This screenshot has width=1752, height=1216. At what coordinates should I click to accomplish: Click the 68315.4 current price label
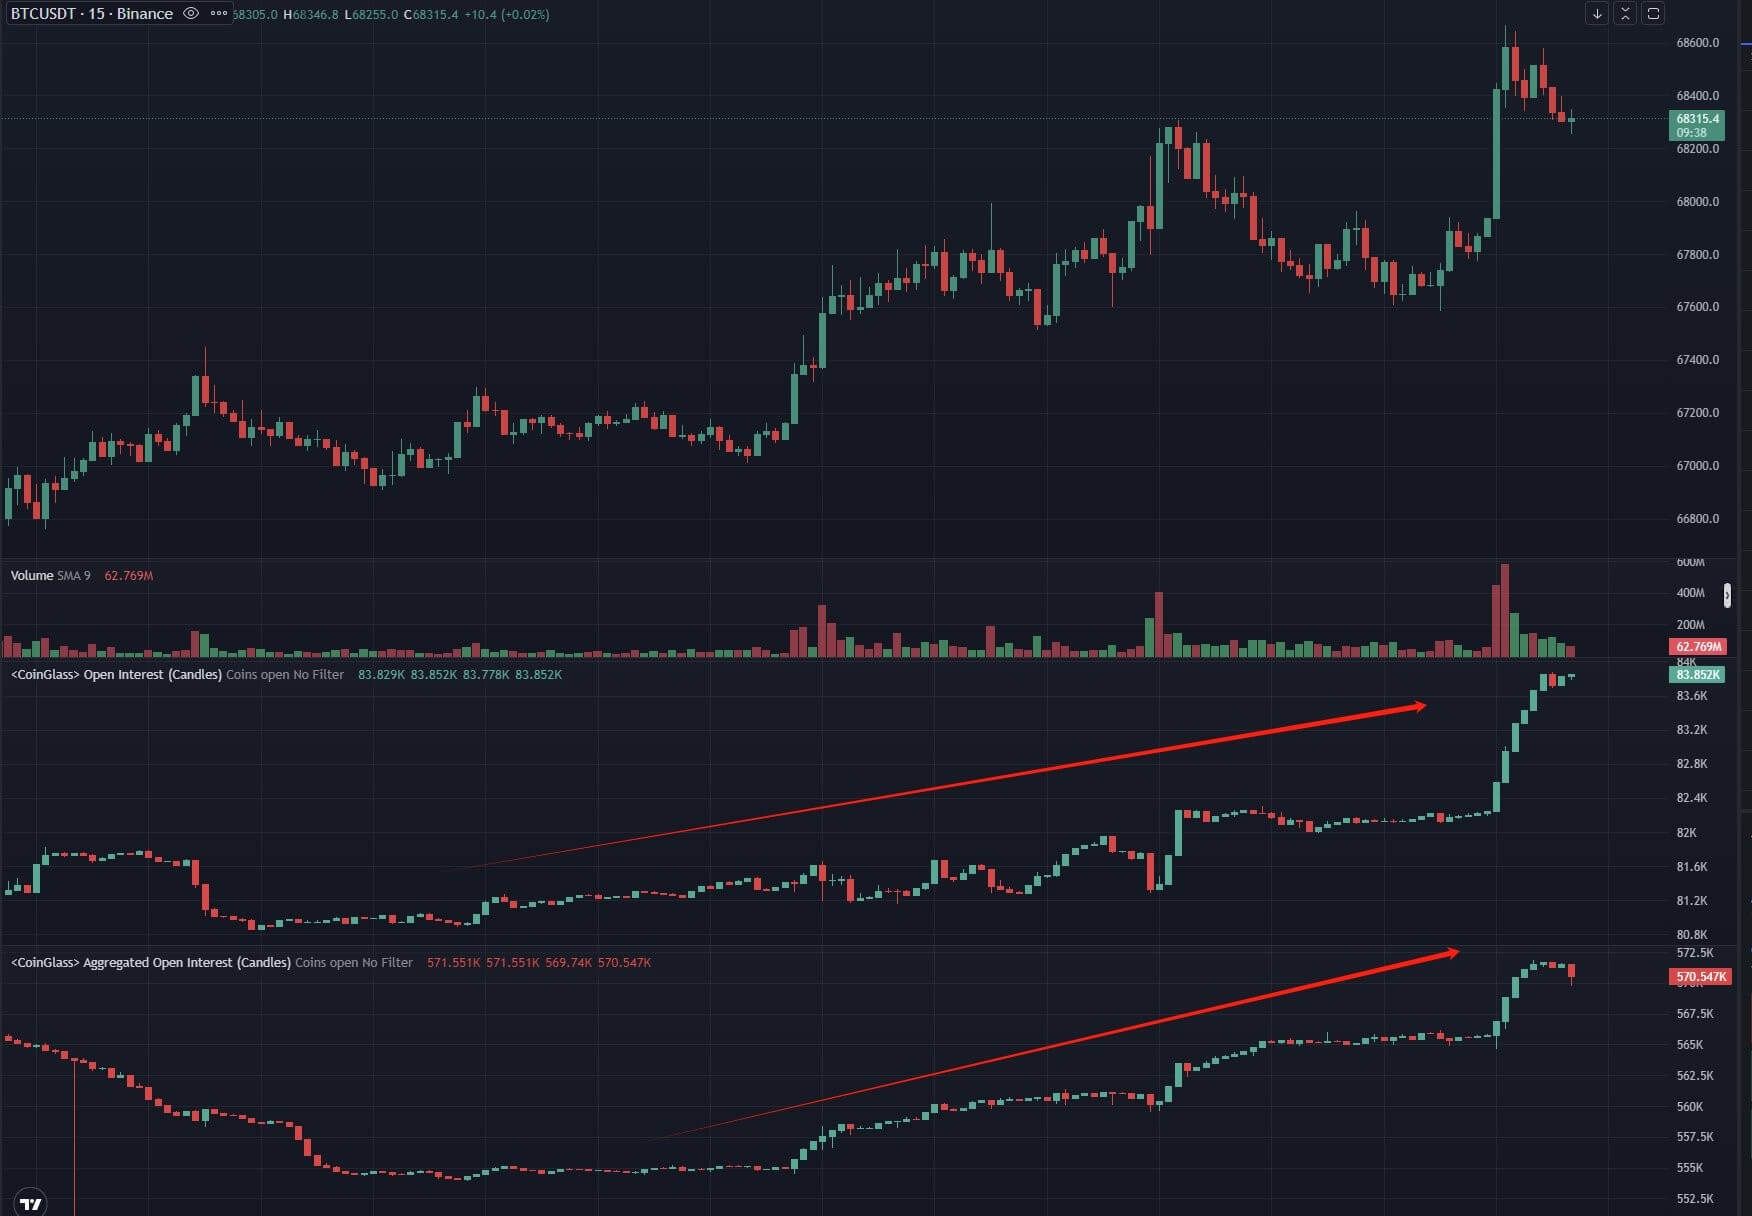[x=1697, y=124]
